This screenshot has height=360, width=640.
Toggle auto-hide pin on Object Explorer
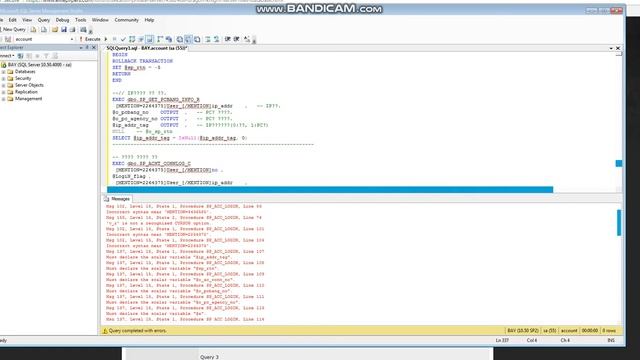point(87,48)
